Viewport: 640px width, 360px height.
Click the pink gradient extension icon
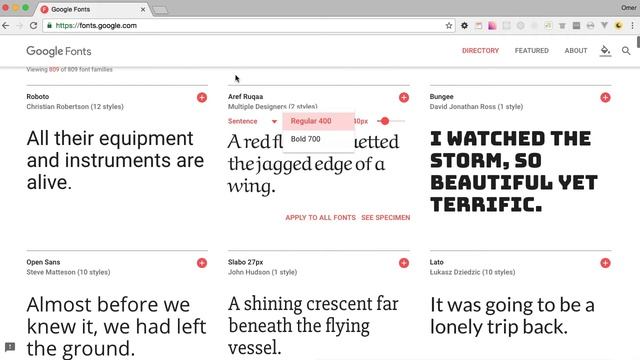click(x=492, y=25)
